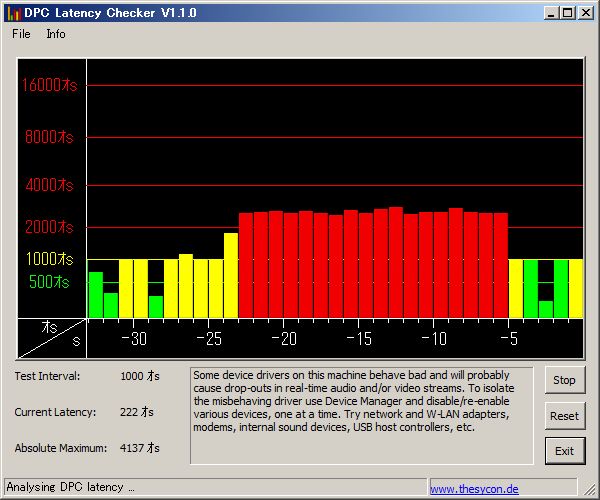Maximize the DPC Latency Checker window
This screenshot has width=600, height=500.
click(568, 13)
